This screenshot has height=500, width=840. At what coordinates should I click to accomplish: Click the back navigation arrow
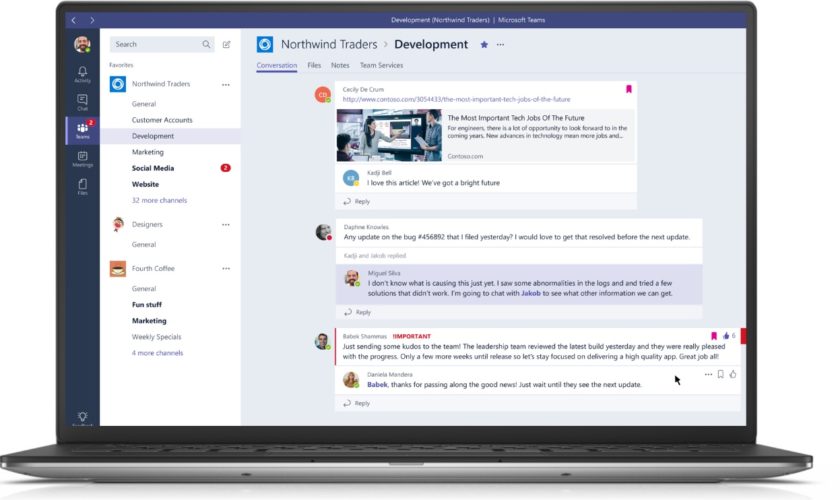[x=73, y=20]
